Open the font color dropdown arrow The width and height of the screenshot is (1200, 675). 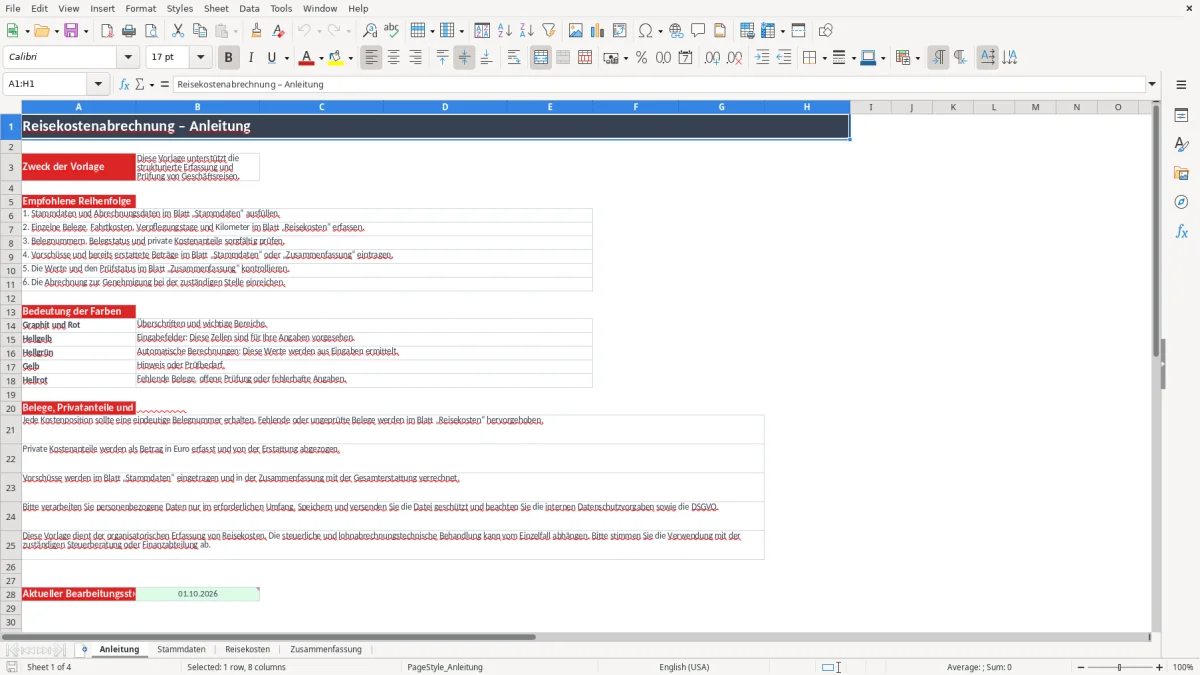[321, 58]
